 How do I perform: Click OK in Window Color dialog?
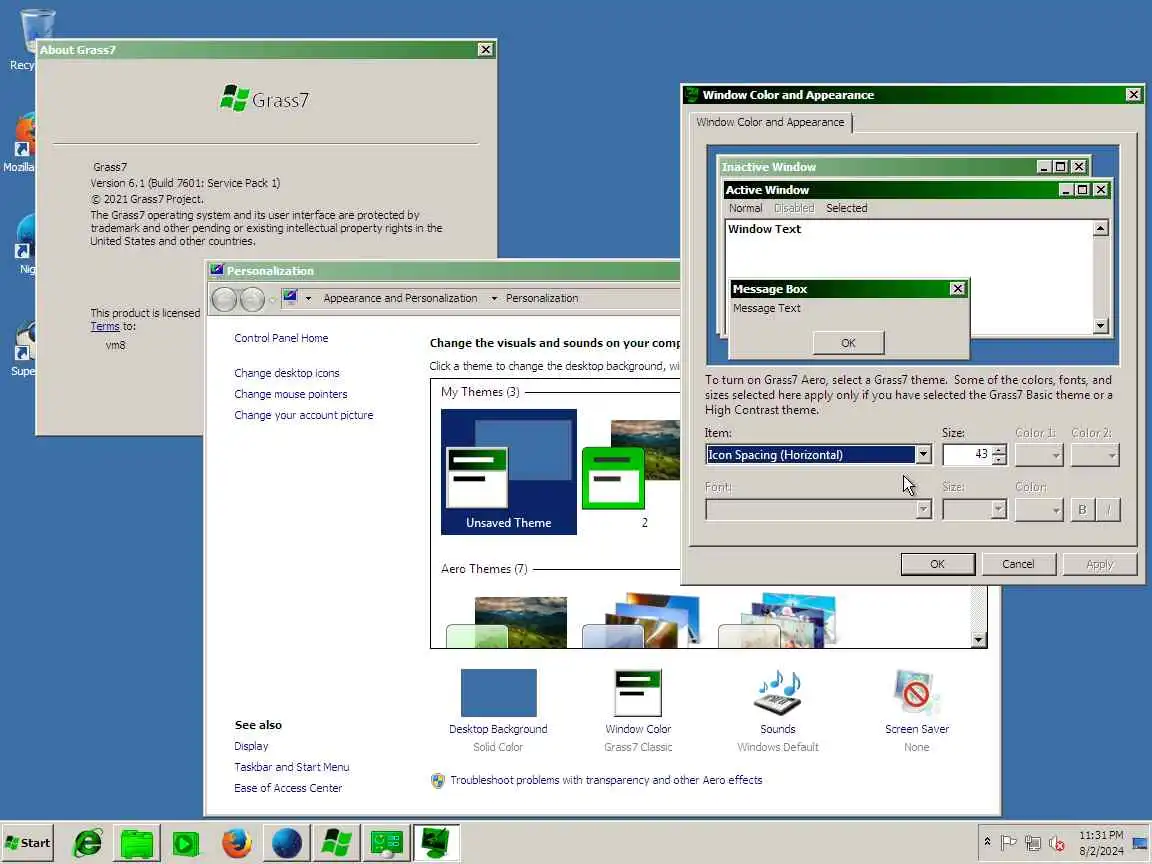tap(937, 564)
